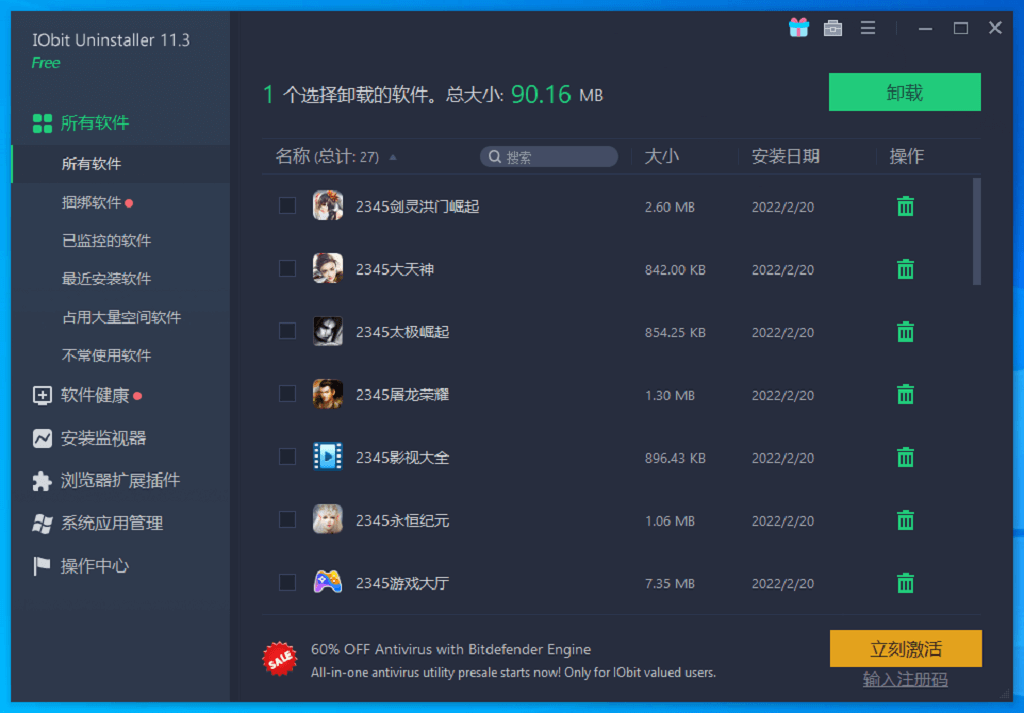Select the checkbox beside 2345永恒纪元
1024x713 pixels.
coord(287,520)
